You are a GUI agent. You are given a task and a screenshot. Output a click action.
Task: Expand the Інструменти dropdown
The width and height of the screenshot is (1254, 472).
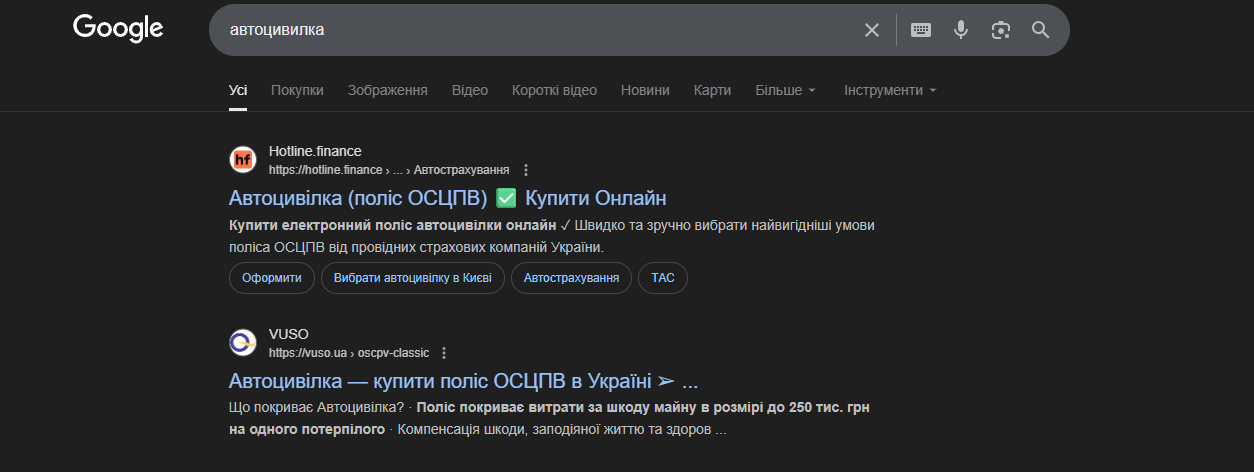pyautogui.click(x=890, y=90)
